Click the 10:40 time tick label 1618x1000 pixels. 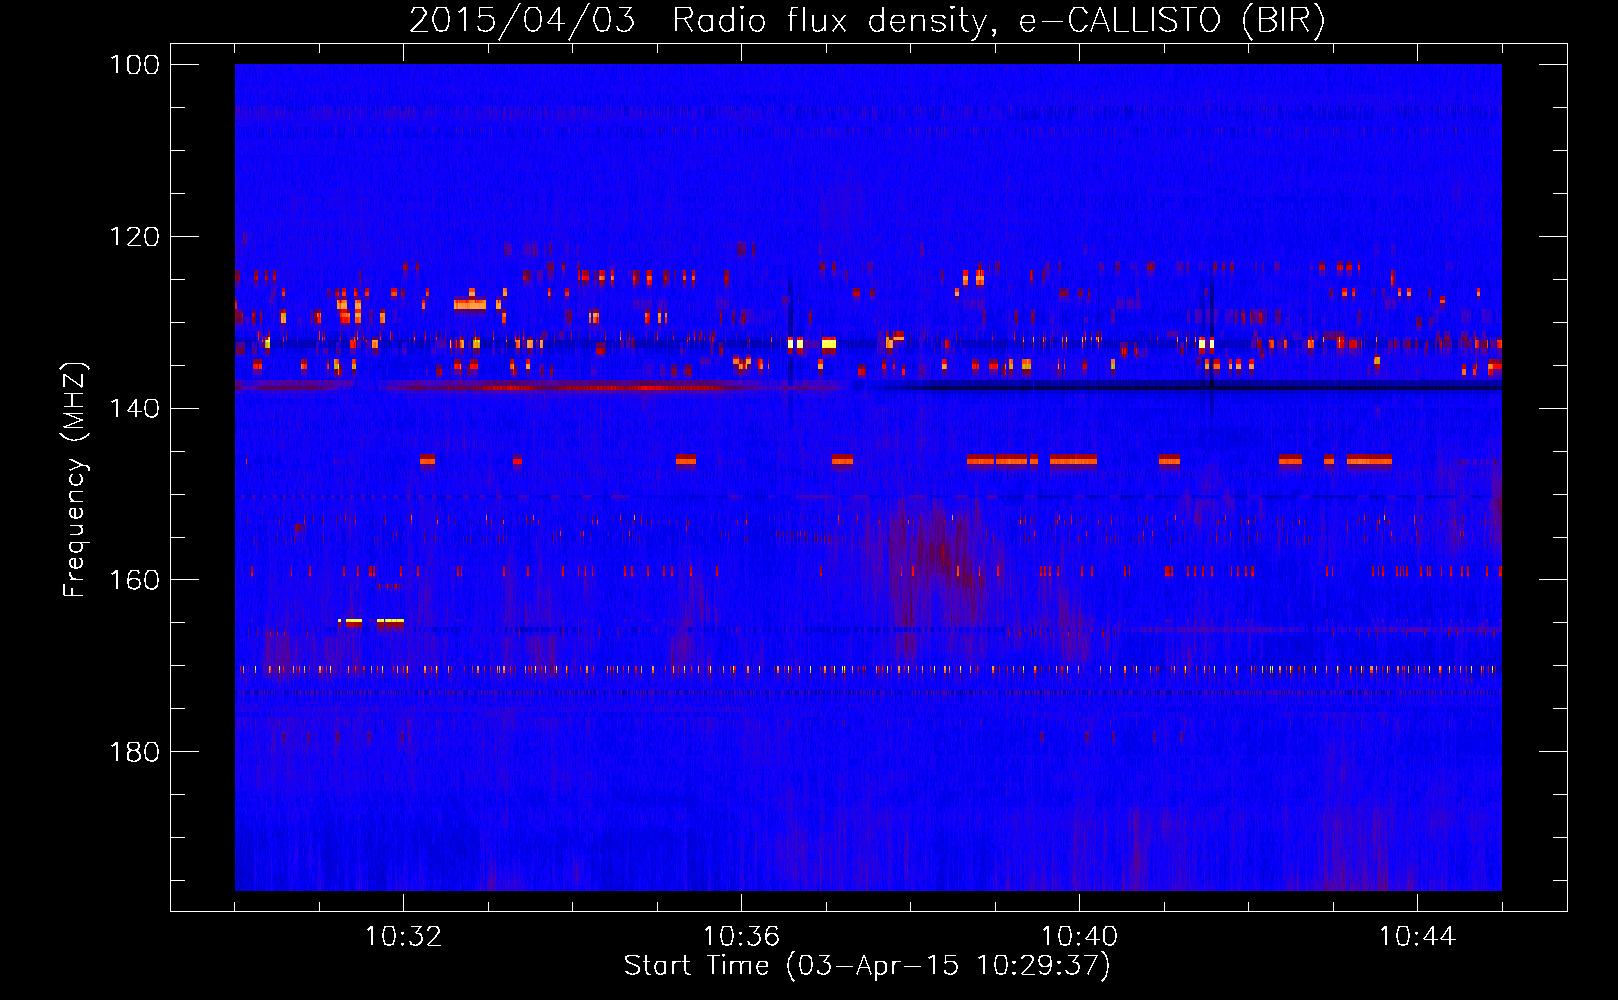coord(1079,937)
